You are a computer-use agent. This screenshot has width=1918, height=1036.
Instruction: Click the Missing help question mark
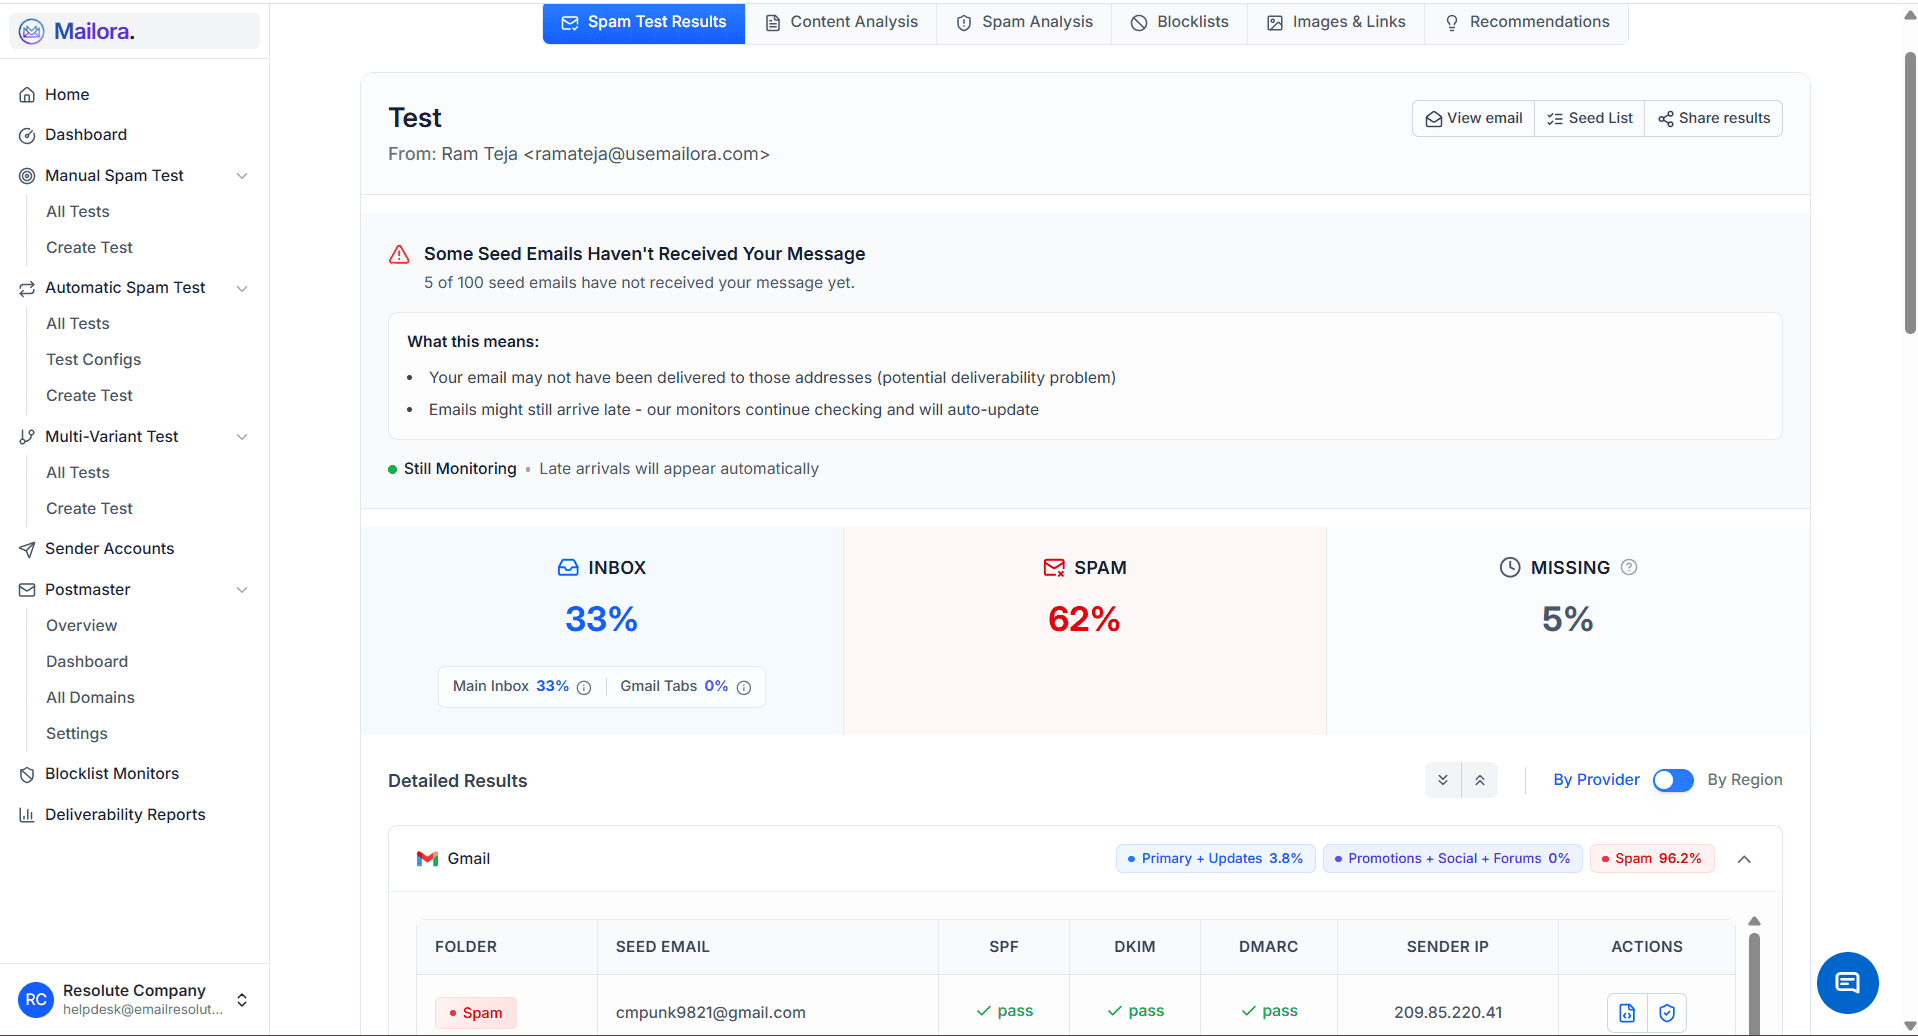pos(1629,567)
